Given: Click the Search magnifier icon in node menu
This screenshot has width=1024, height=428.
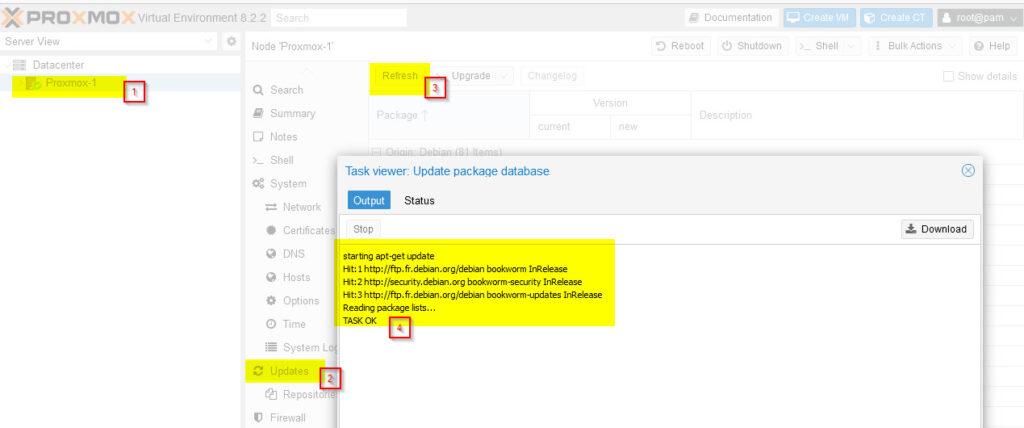Looking at the screenshot, I should click(258, 90).
